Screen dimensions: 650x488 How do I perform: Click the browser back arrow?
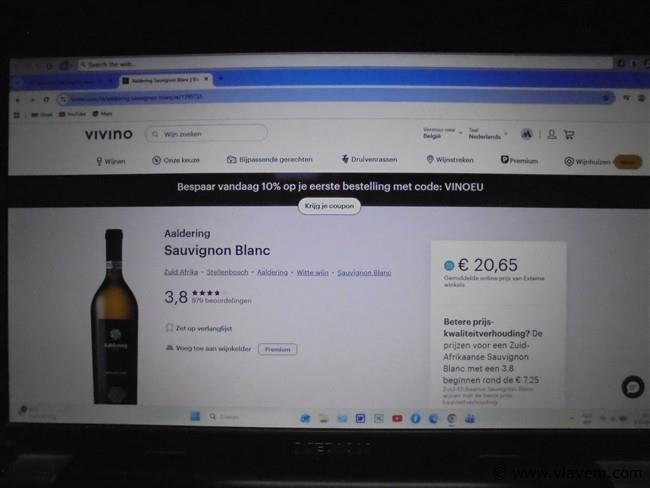tap(17, 100)
